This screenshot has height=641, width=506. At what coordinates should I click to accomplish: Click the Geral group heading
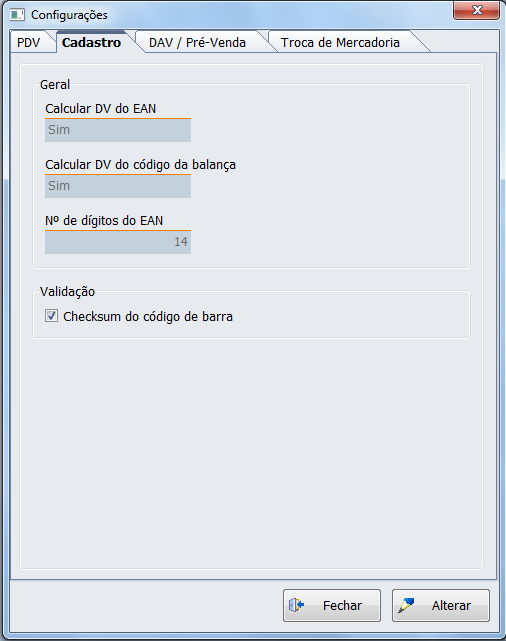[55, 85]
